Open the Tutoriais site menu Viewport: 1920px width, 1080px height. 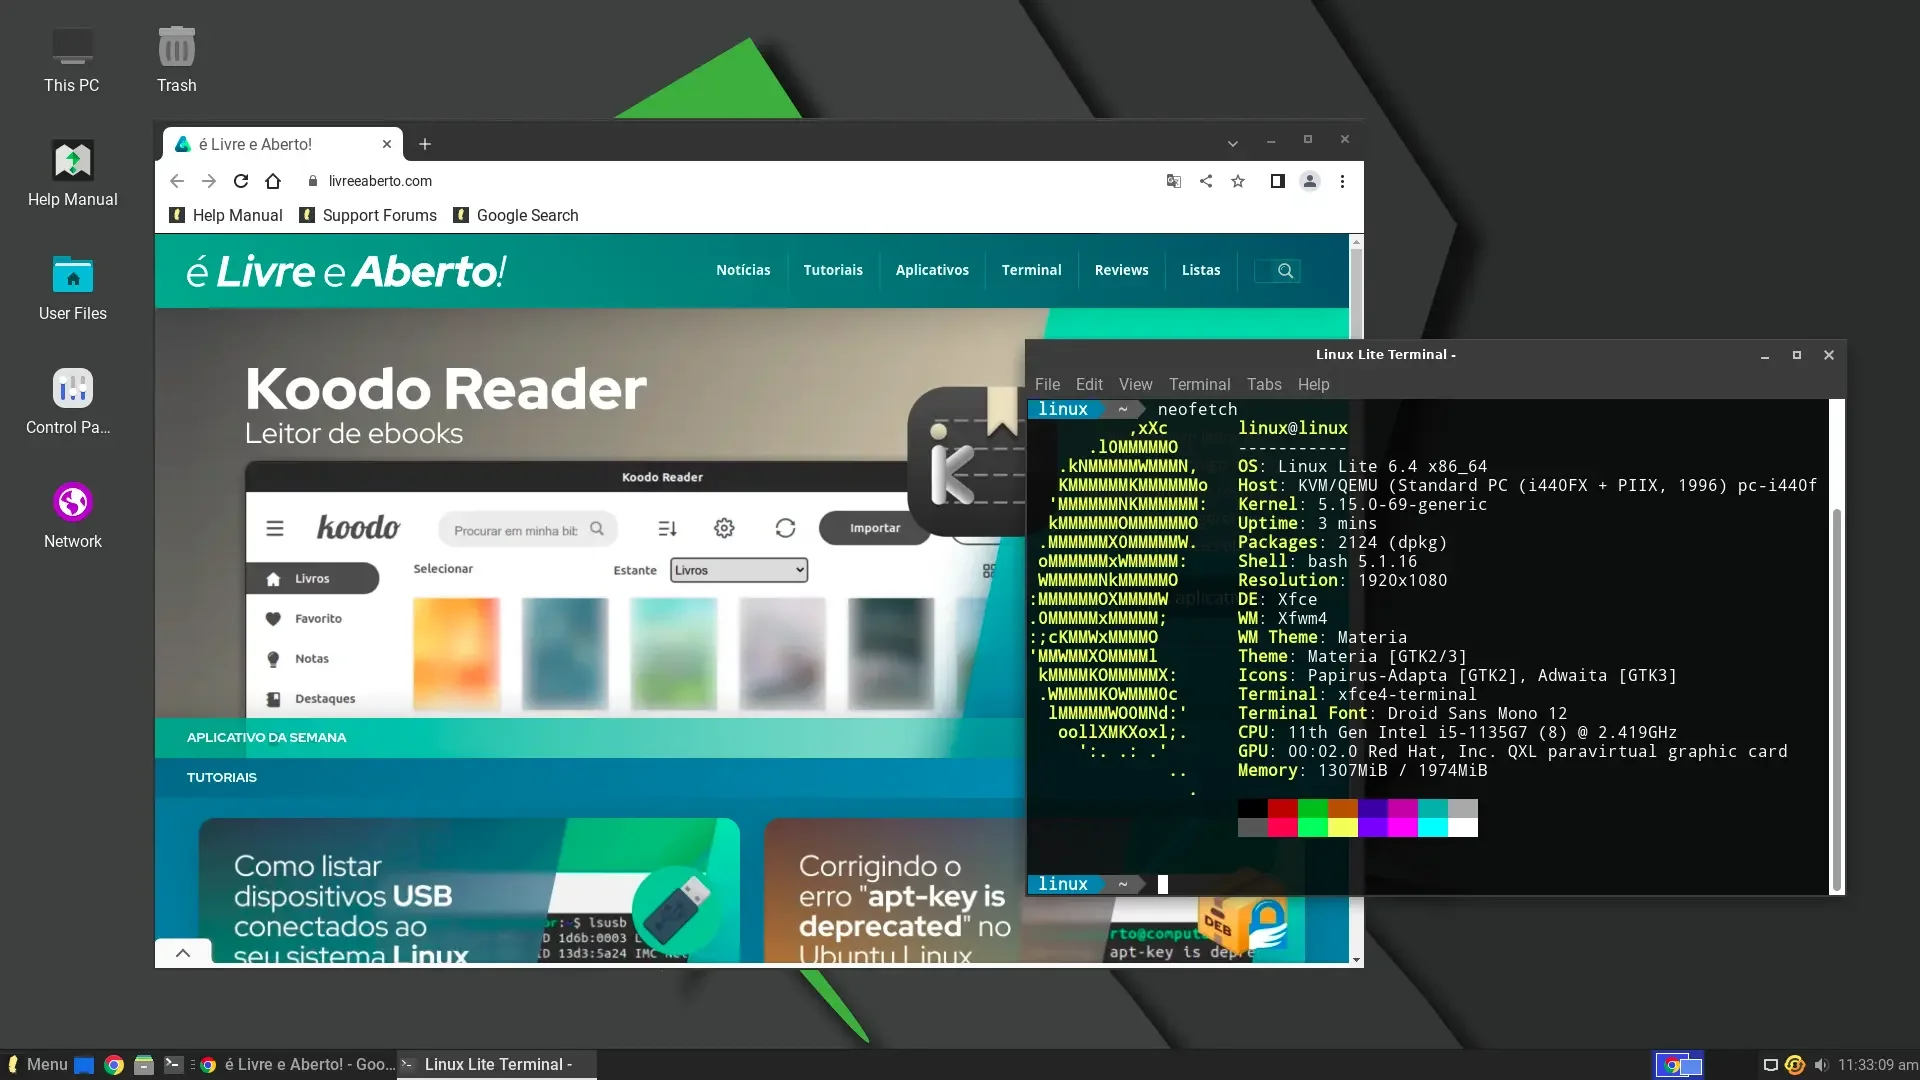click(x=833, y=270)
